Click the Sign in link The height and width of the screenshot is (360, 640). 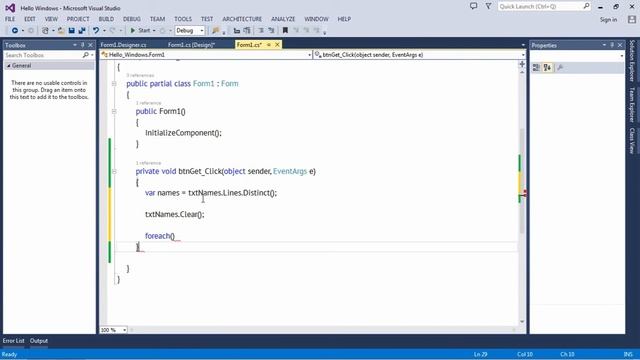pos(608,20)
